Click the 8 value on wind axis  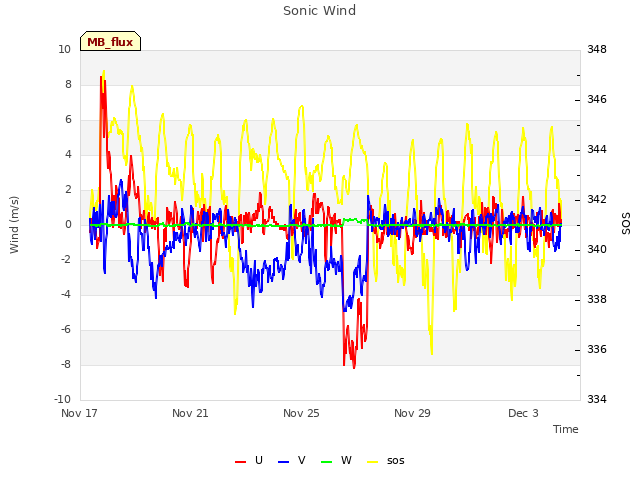(68, 84)
